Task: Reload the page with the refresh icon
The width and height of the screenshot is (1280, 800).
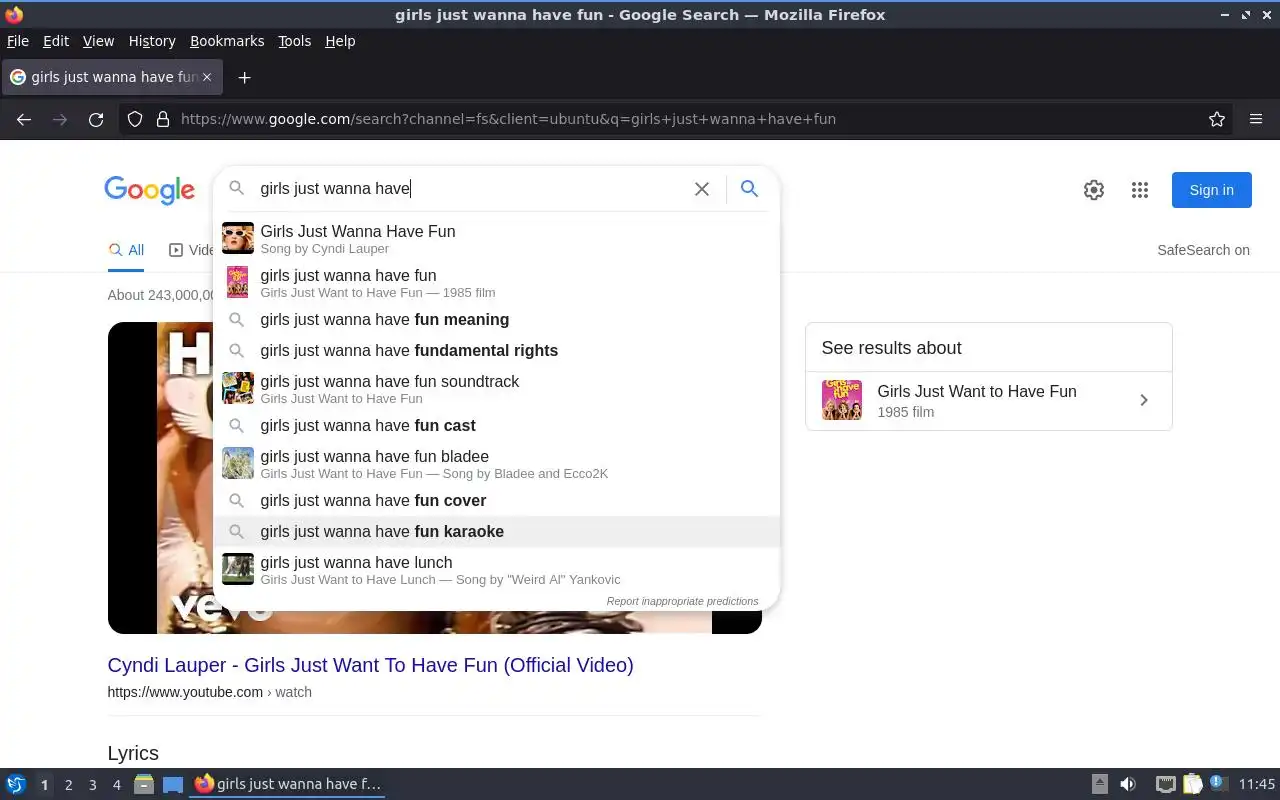Action: 96,119
